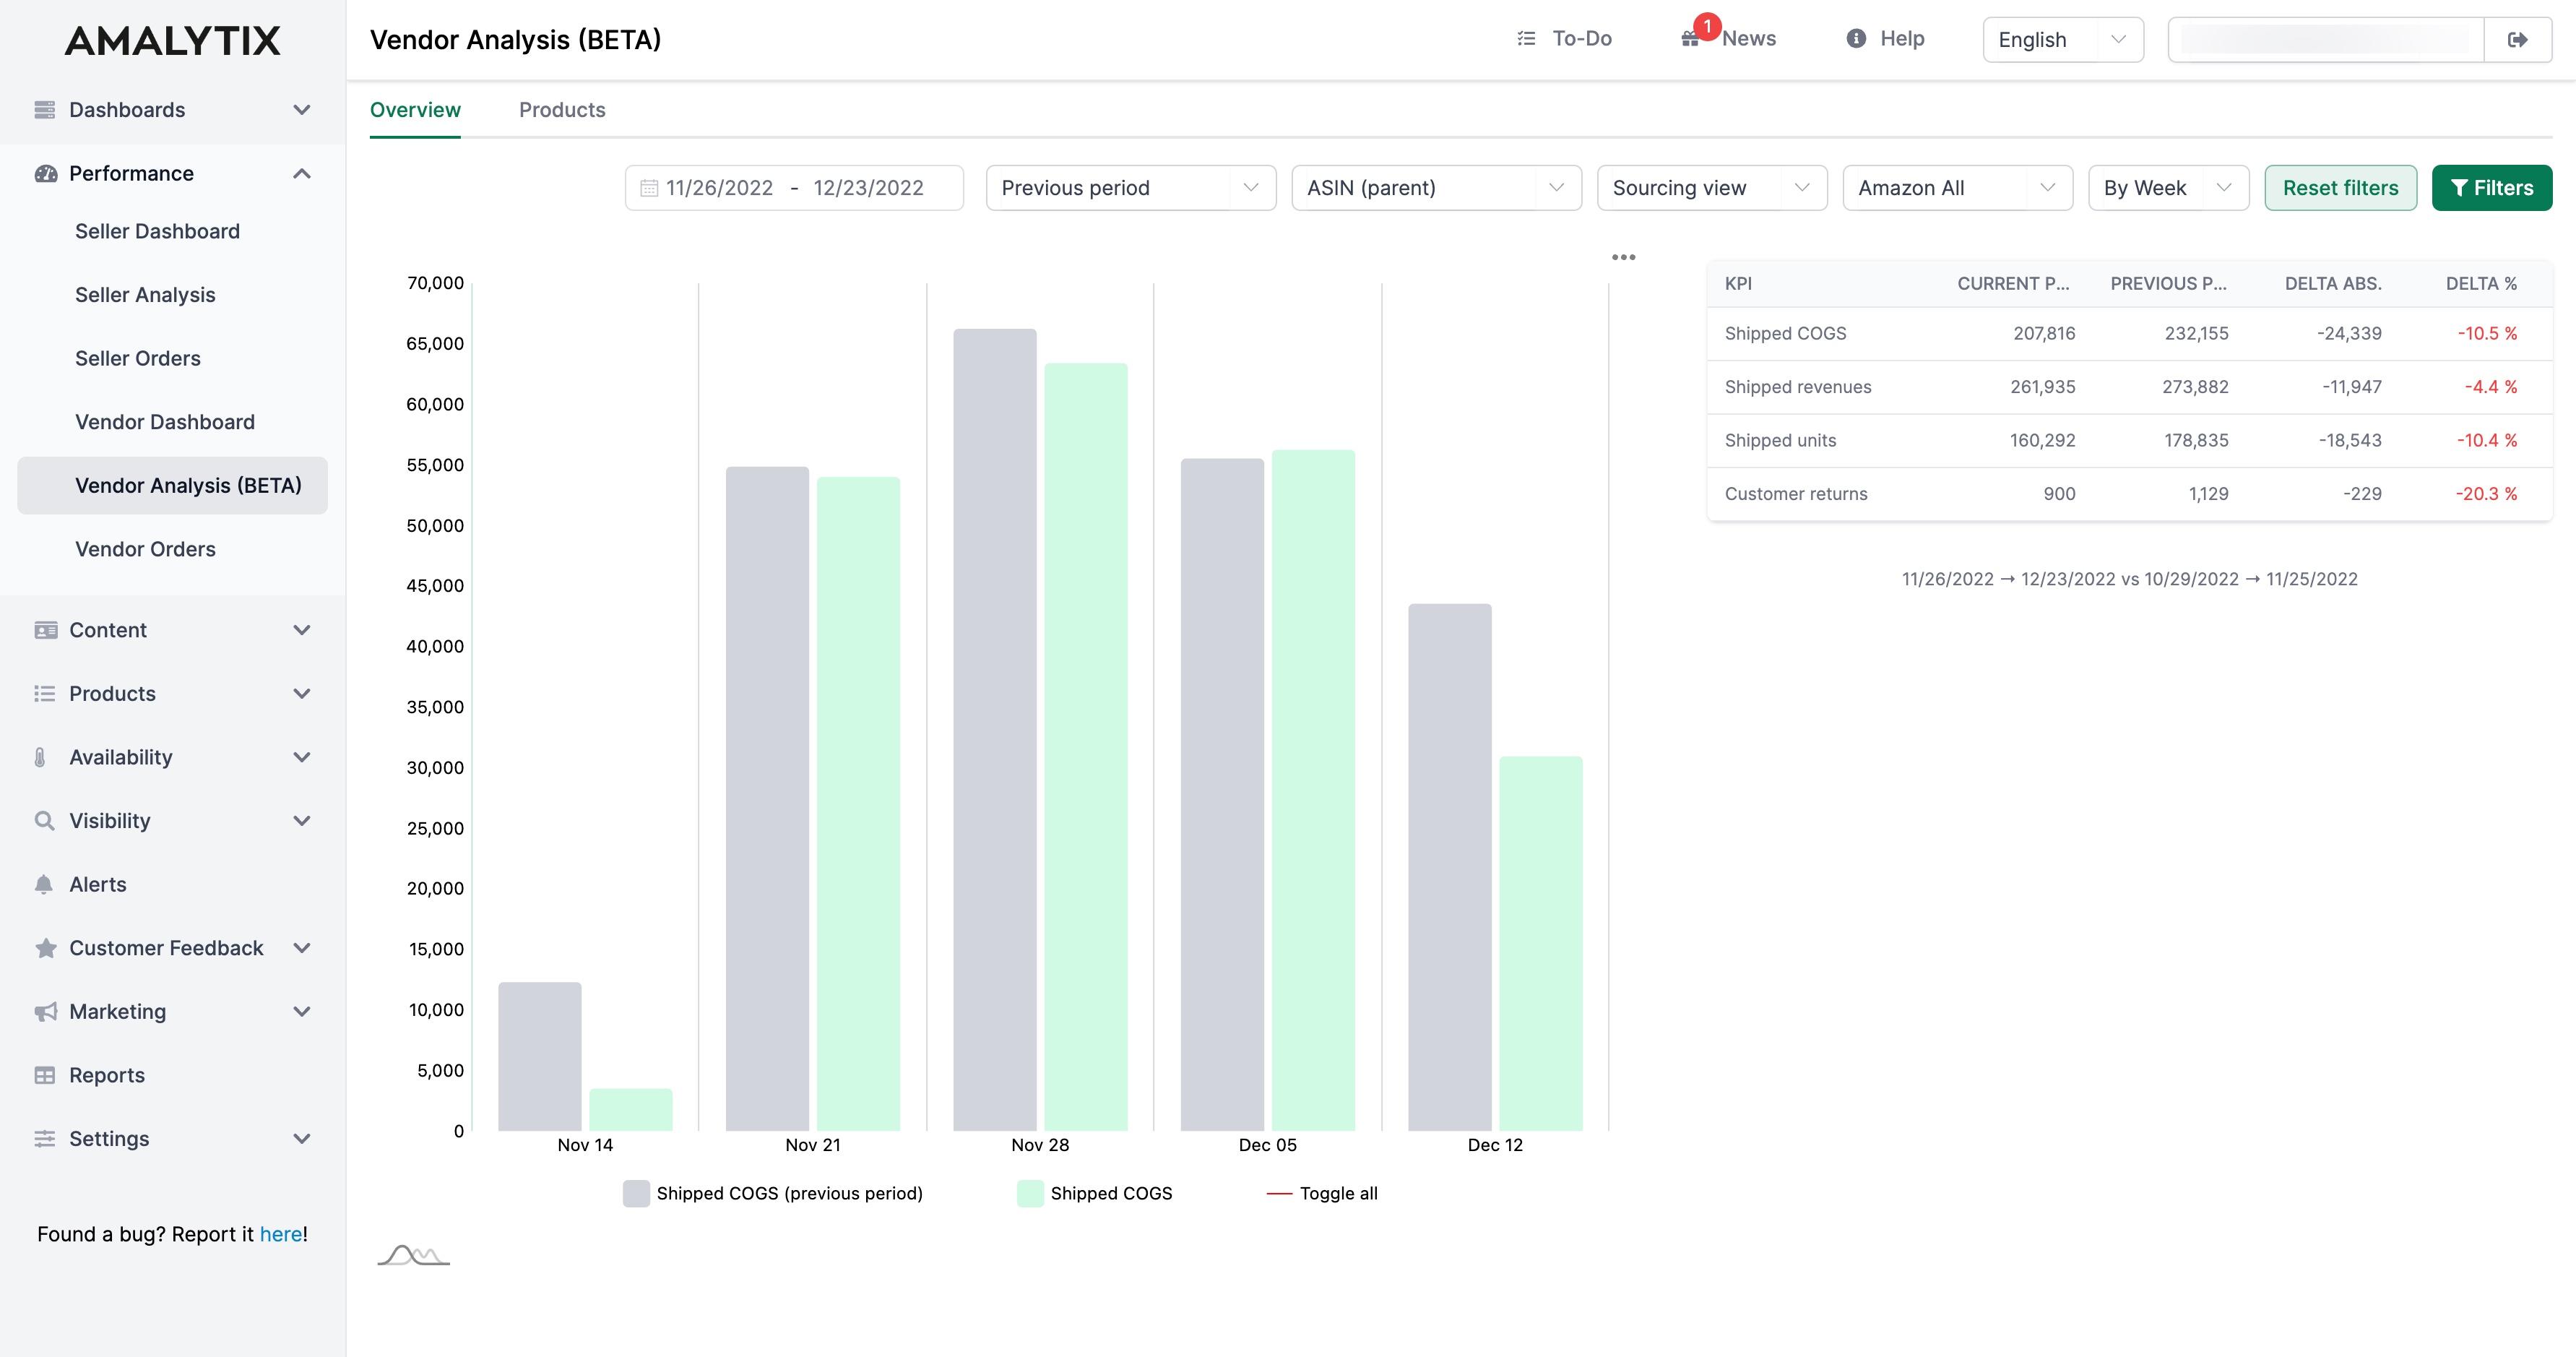This screenshot has height=1357, width=2576.
Task: Sort by the DELTA % column header
Action: click(2481, 284)
